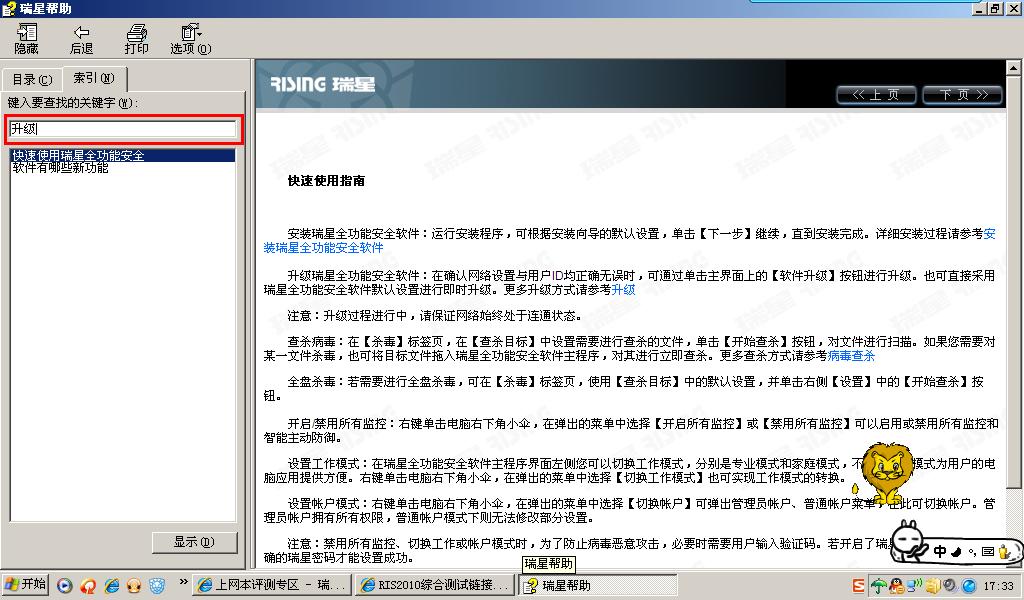Viewport: 1024px width, 600px height.
Task: Open the 开始 Start menu
Action: pyautogui.click(x=26, y=584)
